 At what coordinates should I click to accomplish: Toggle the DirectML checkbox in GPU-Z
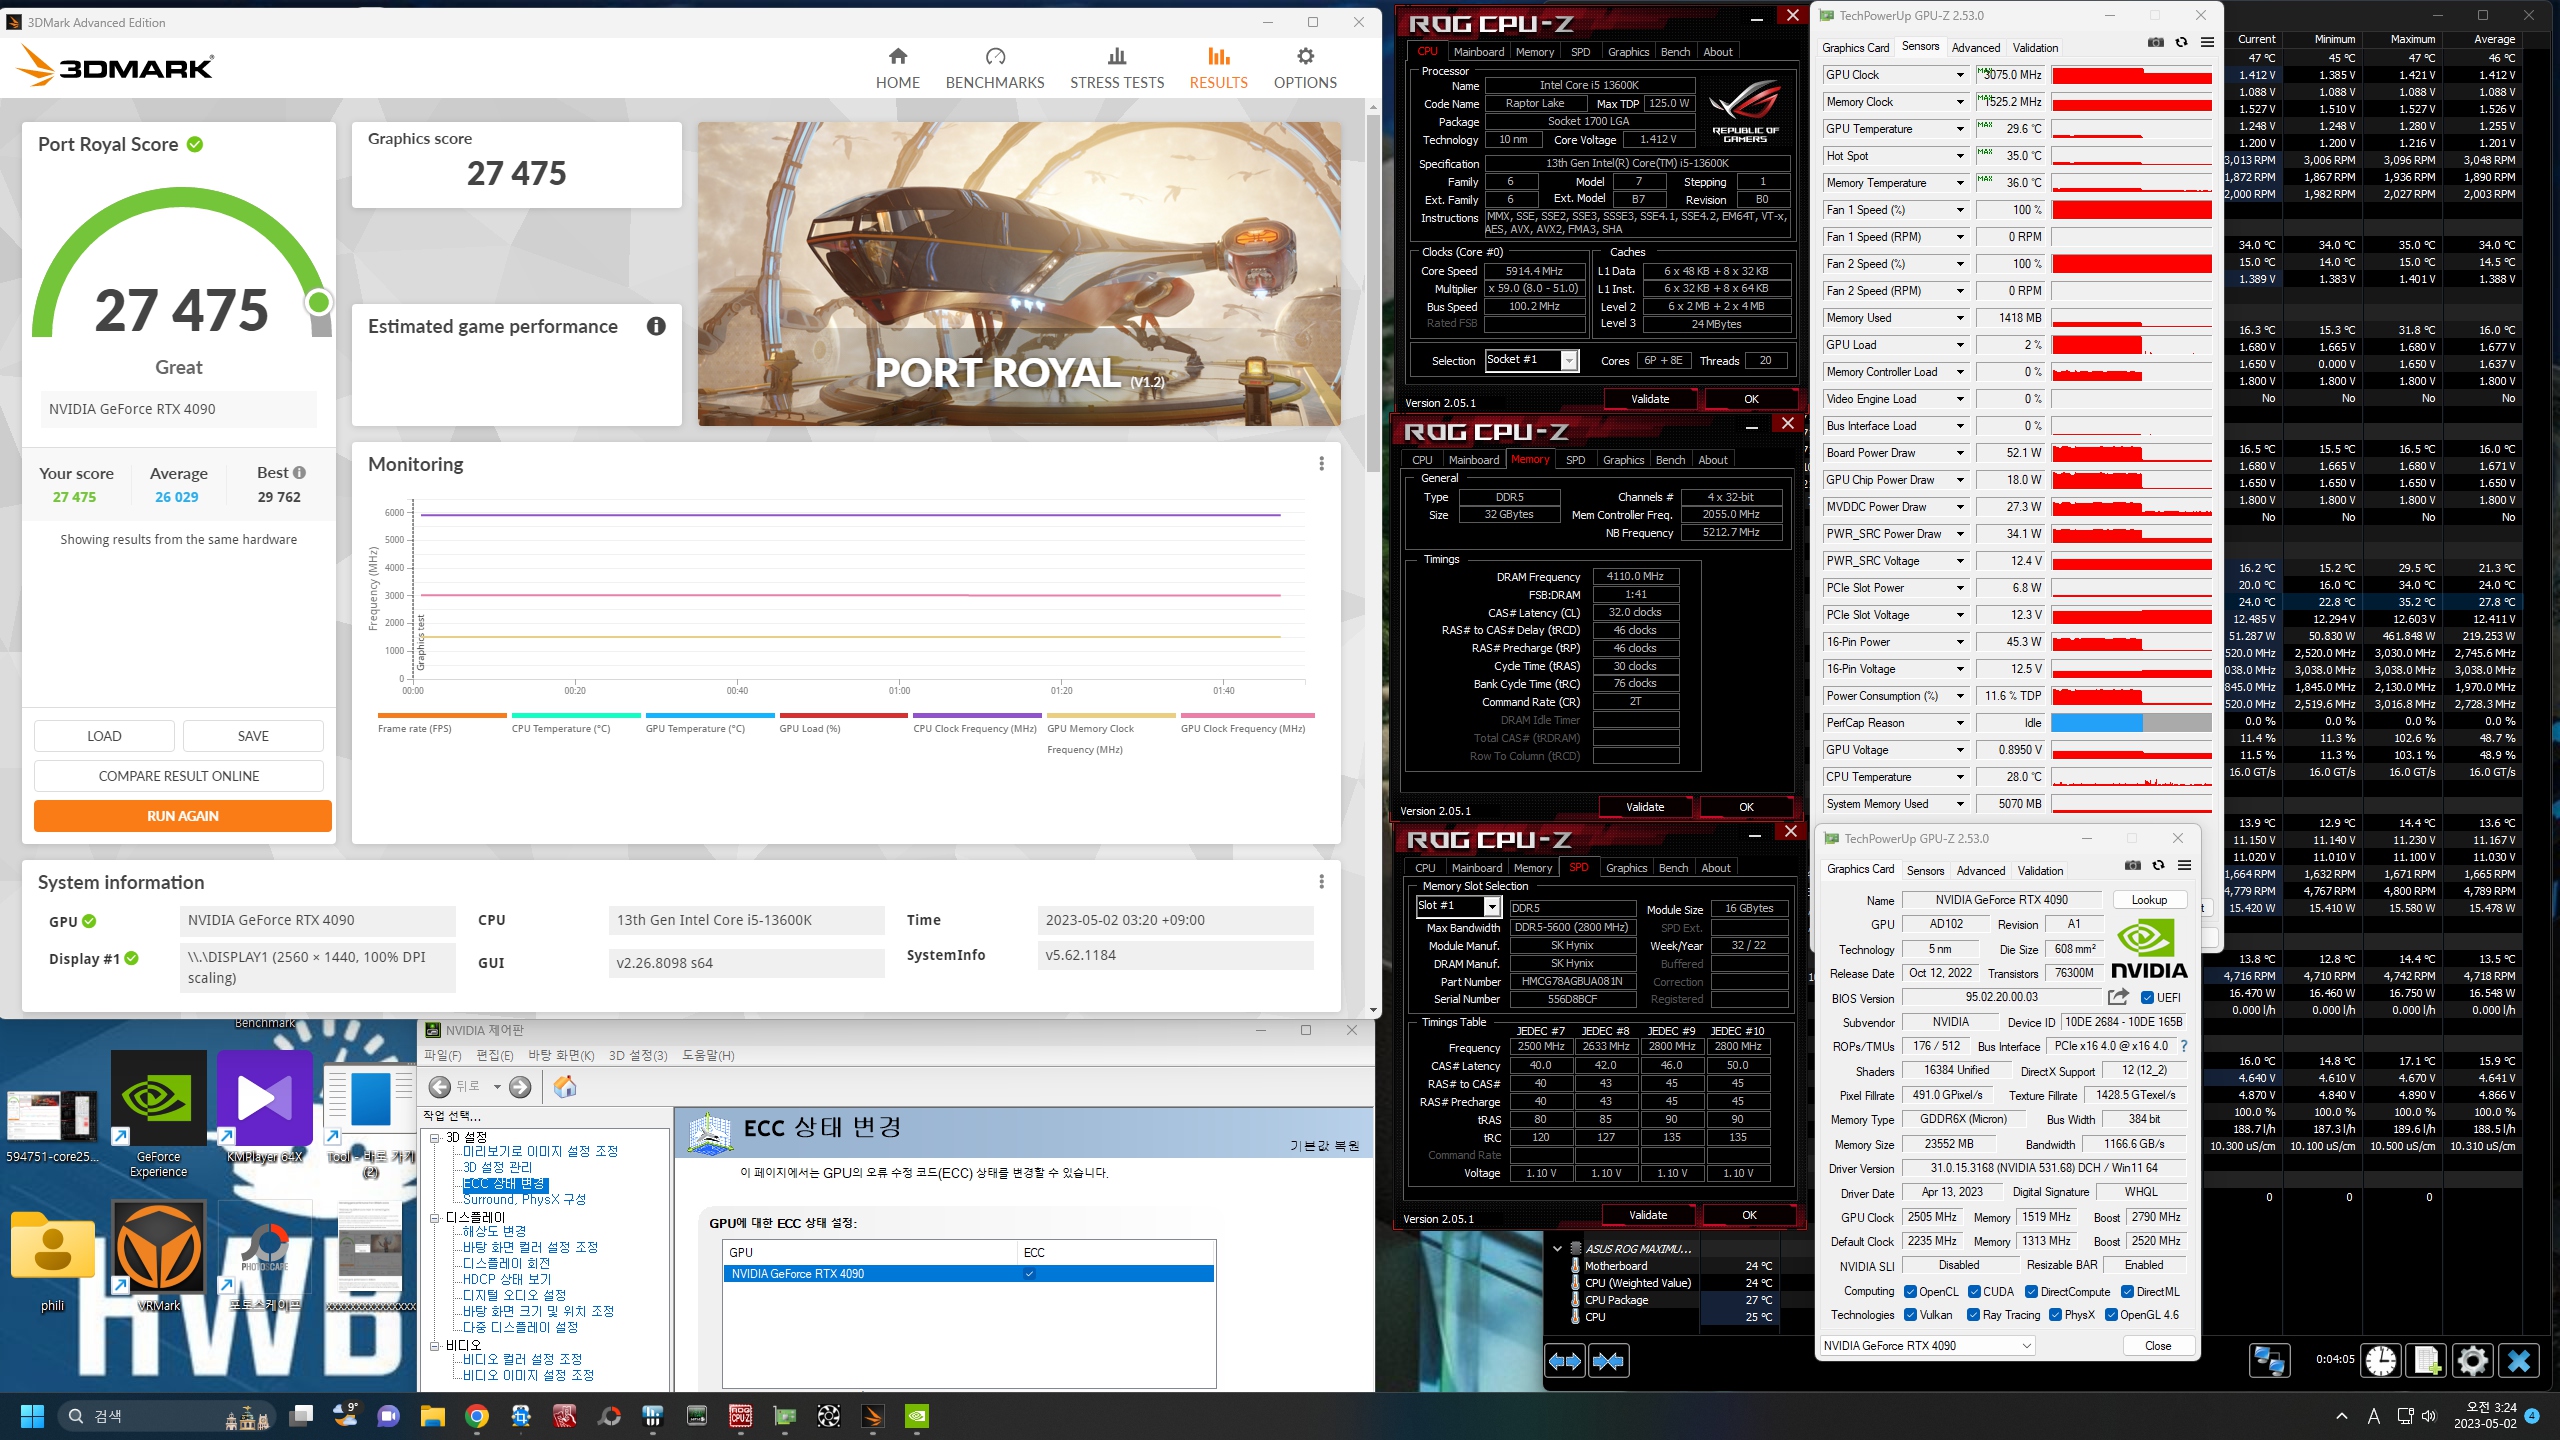tap(2128, 1291)
